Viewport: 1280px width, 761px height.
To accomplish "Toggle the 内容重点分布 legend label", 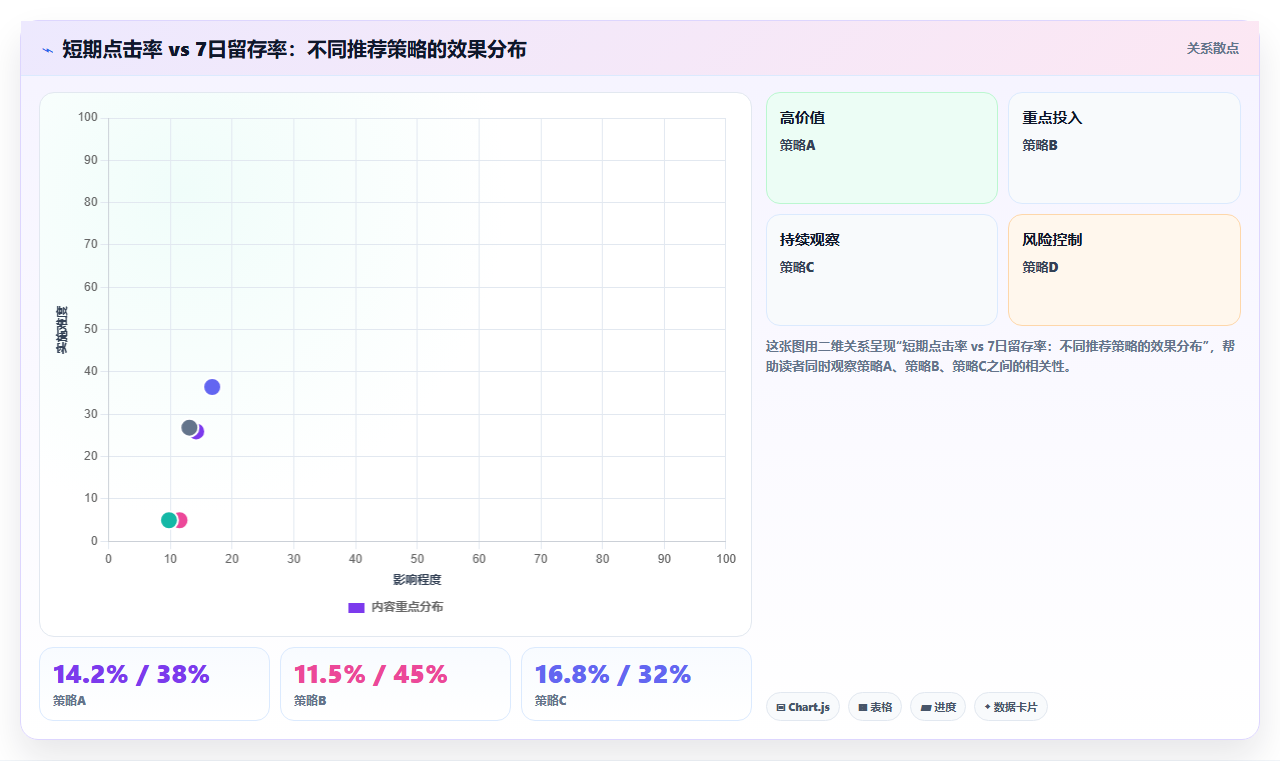I will (407, 607).
